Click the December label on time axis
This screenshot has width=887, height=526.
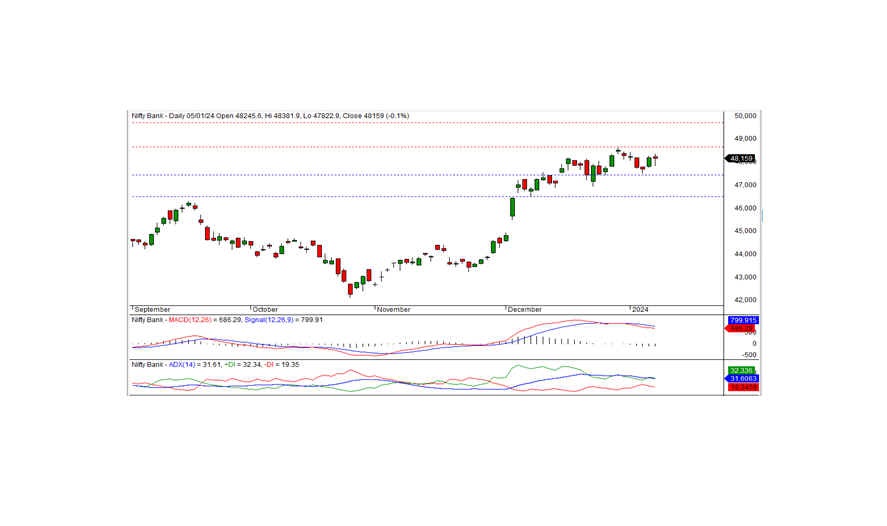524,309
